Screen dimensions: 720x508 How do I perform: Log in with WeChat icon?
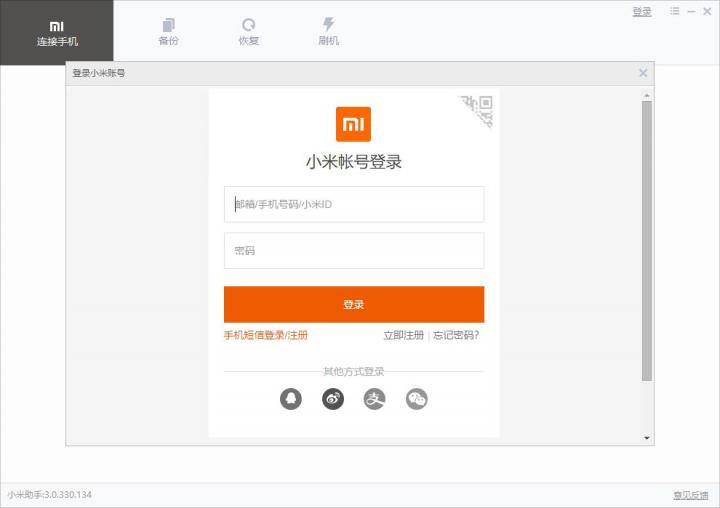click(416, 399)
